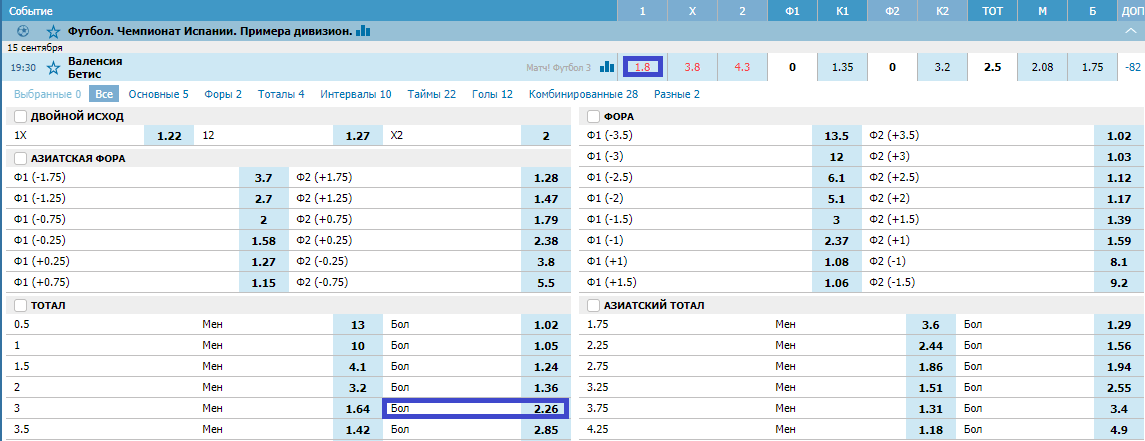Select total 3 over odds 2.26

(545, 409)
